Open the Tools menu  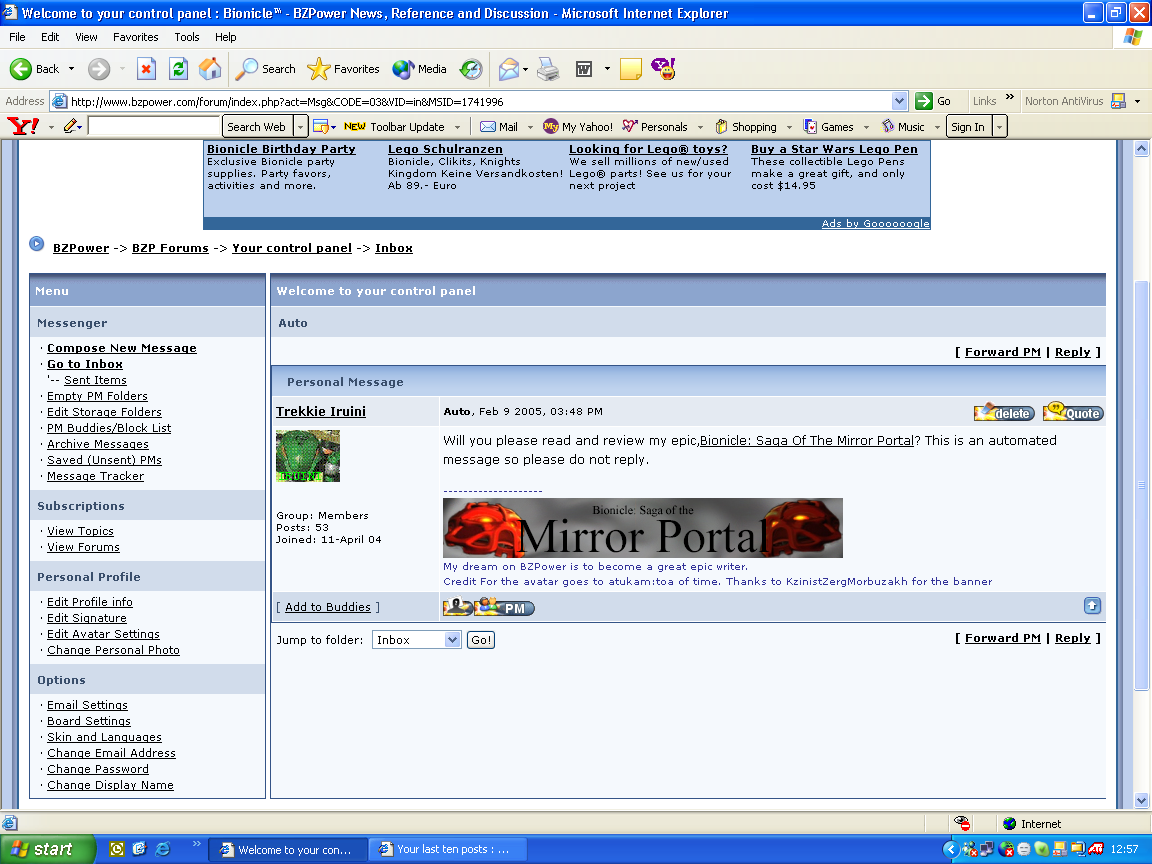tap(187, 37)
